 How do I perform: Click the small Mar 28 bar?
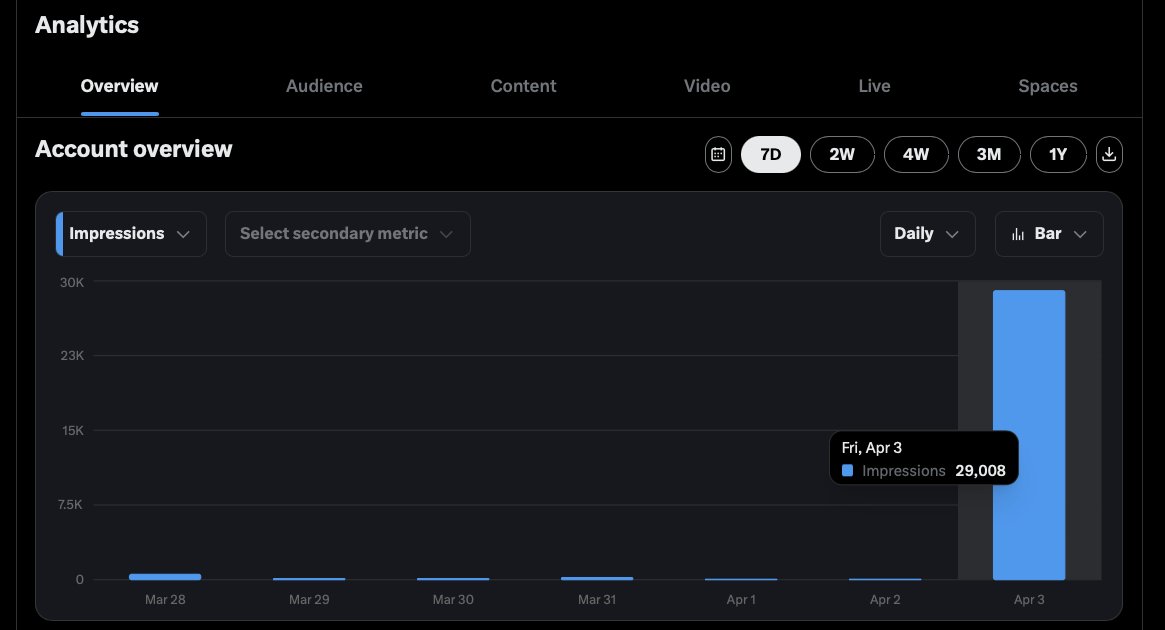click(165, 577)
